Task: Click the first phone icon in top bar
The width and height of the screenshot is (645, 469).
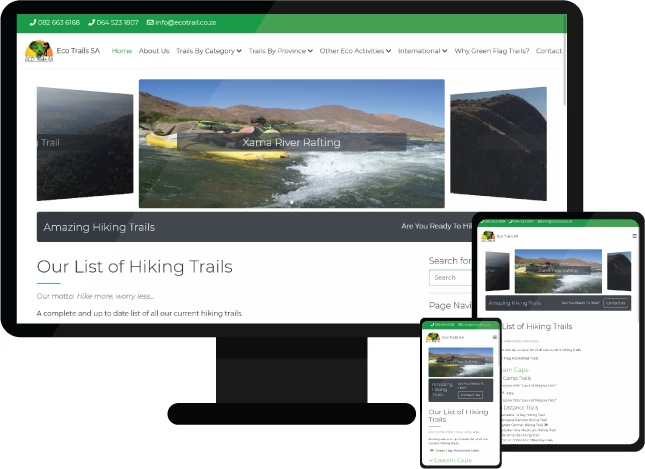Action: click(33, 22)
